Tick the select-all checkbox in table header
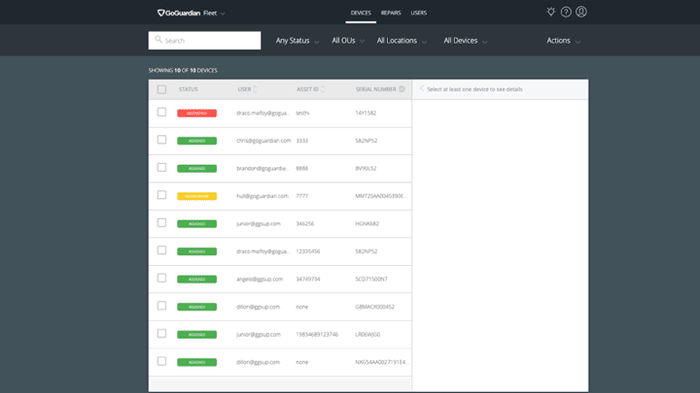Screen dimensions: 700x393 click(x=162, y=89)
